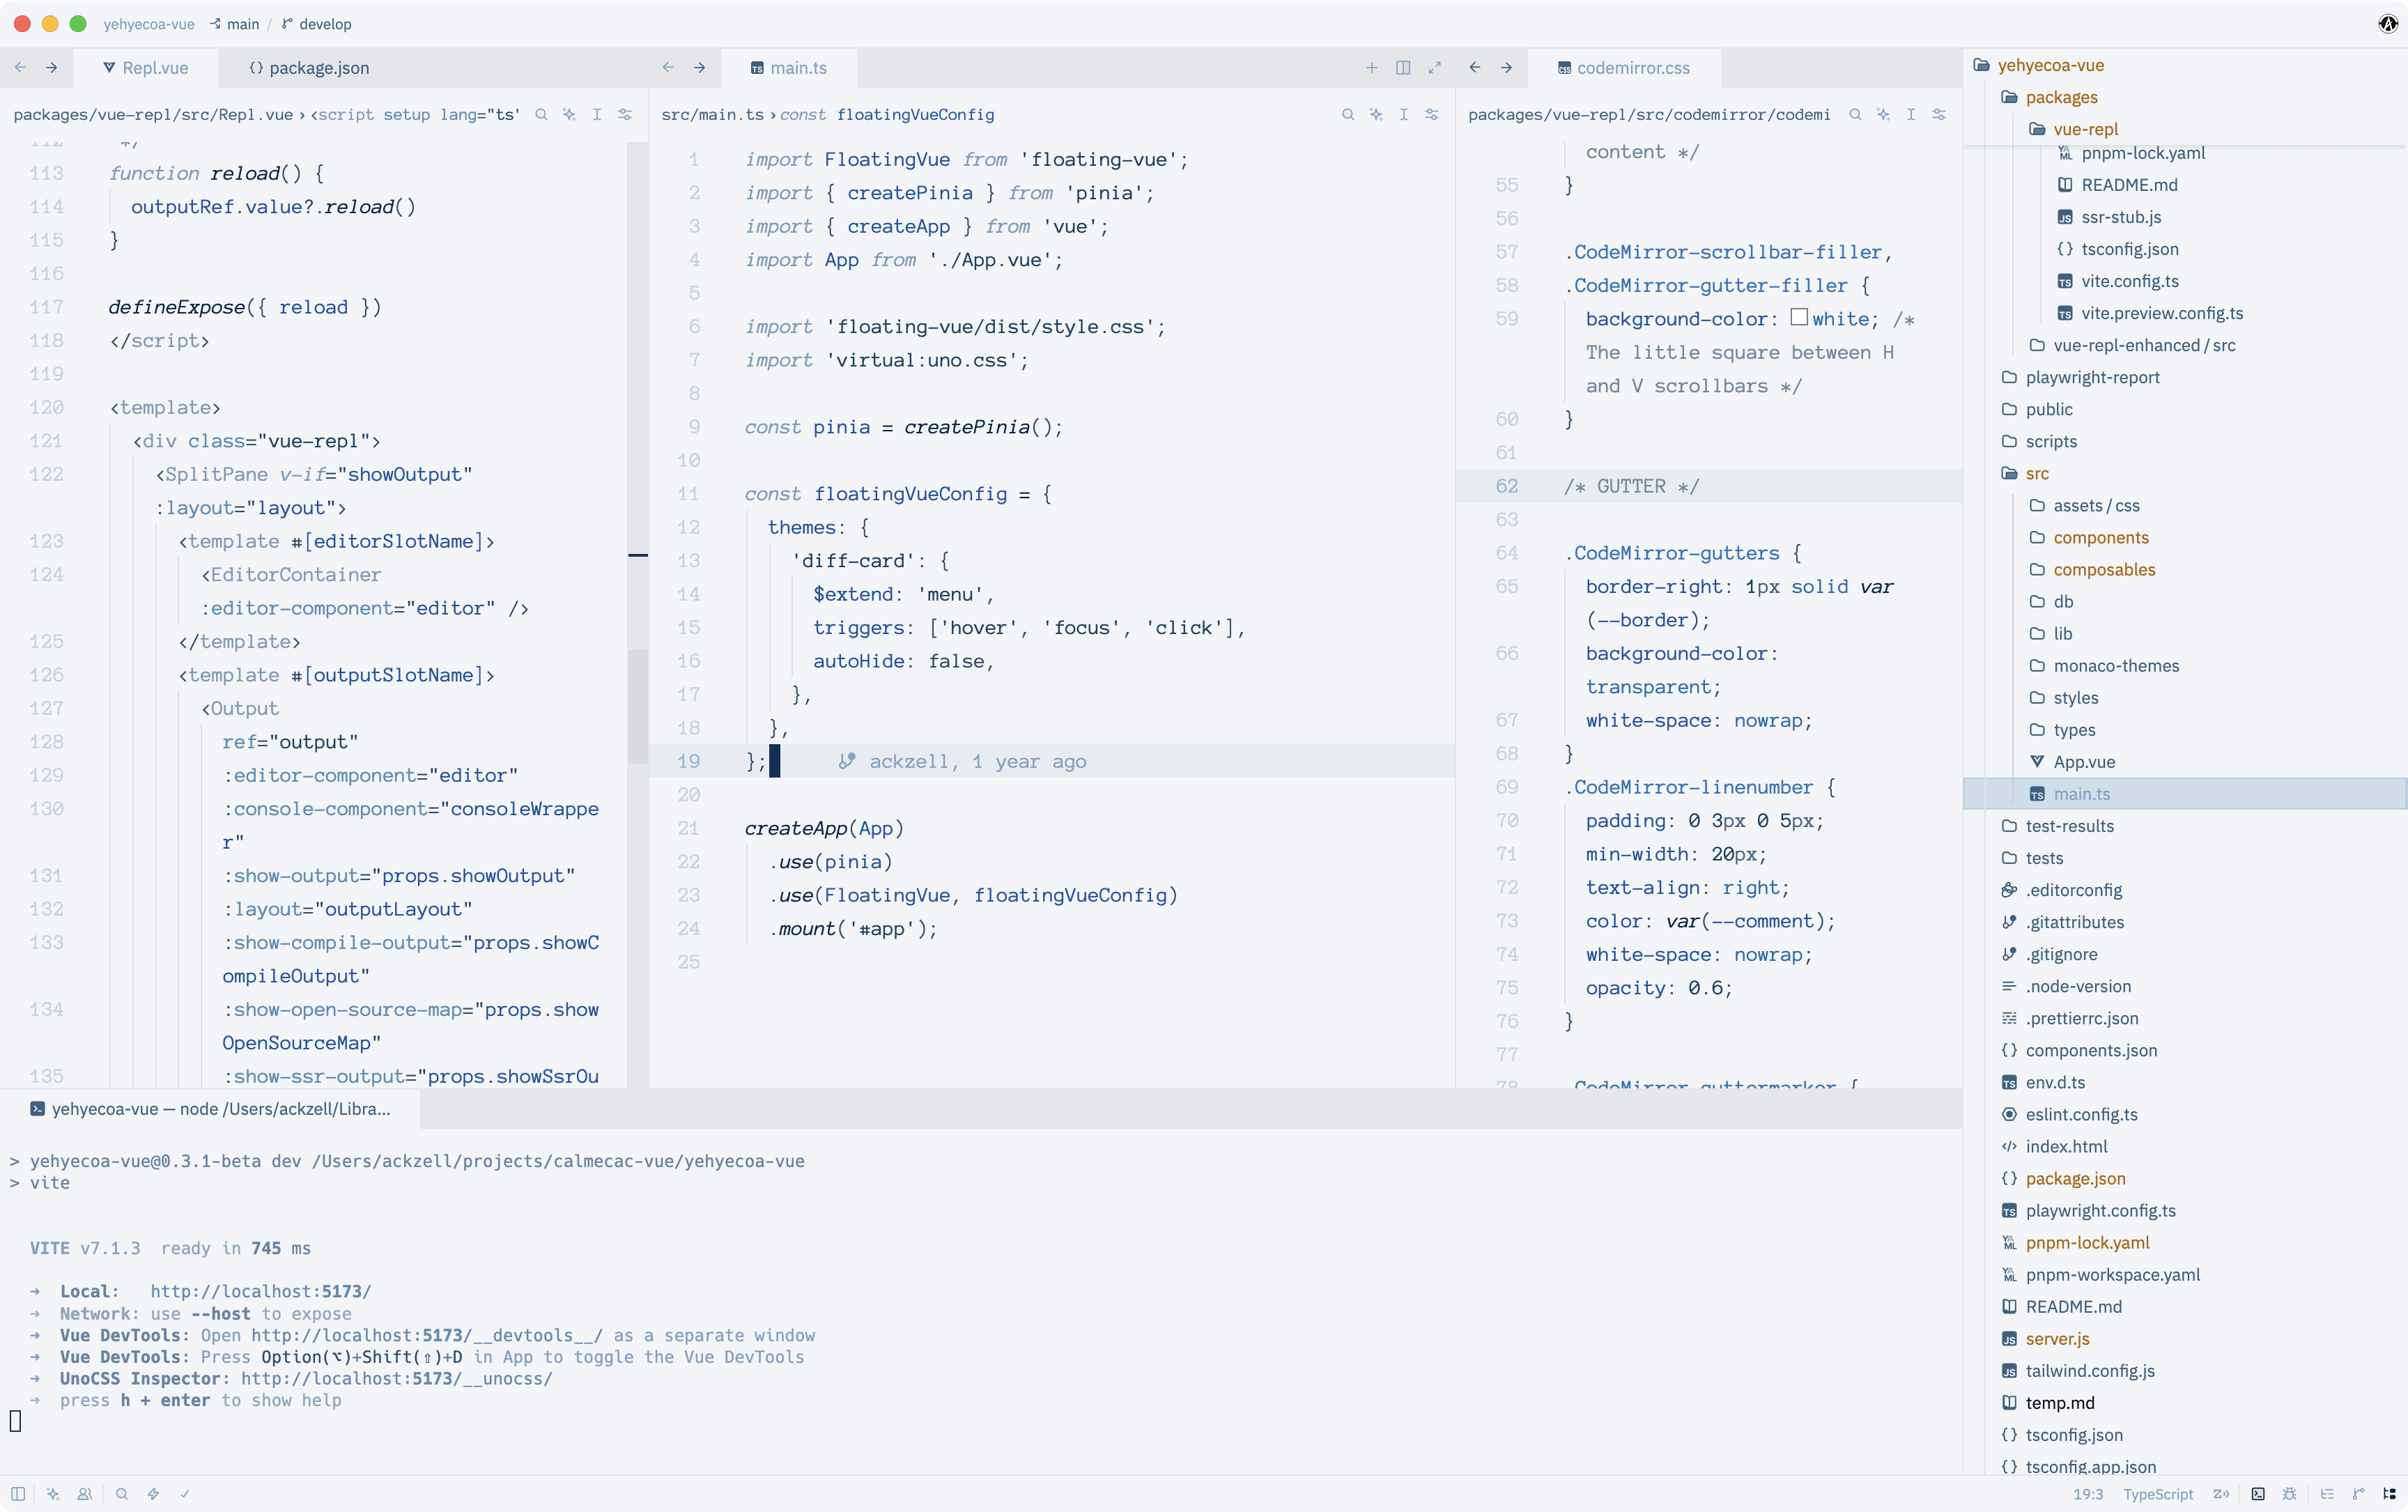Screen dimensions: 2408x1512
Task: Change the TypeScript language selector
Action: click(2158, 1494)
